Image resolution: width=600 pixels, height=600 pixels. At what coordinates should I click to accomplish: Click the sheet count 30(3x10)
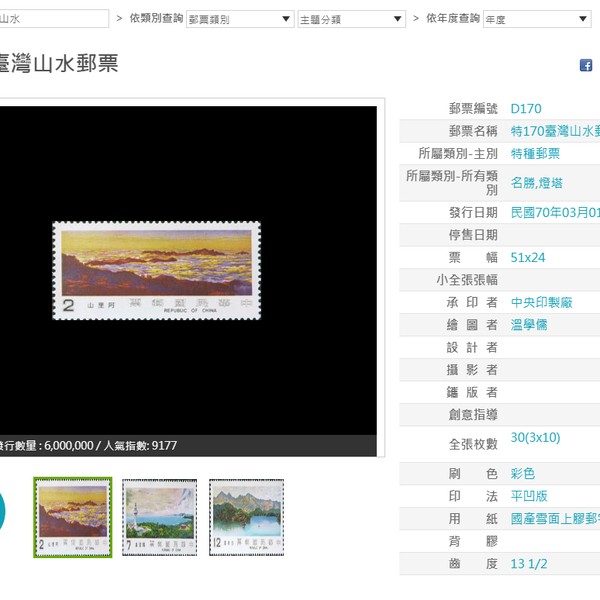tap(535, 437)
